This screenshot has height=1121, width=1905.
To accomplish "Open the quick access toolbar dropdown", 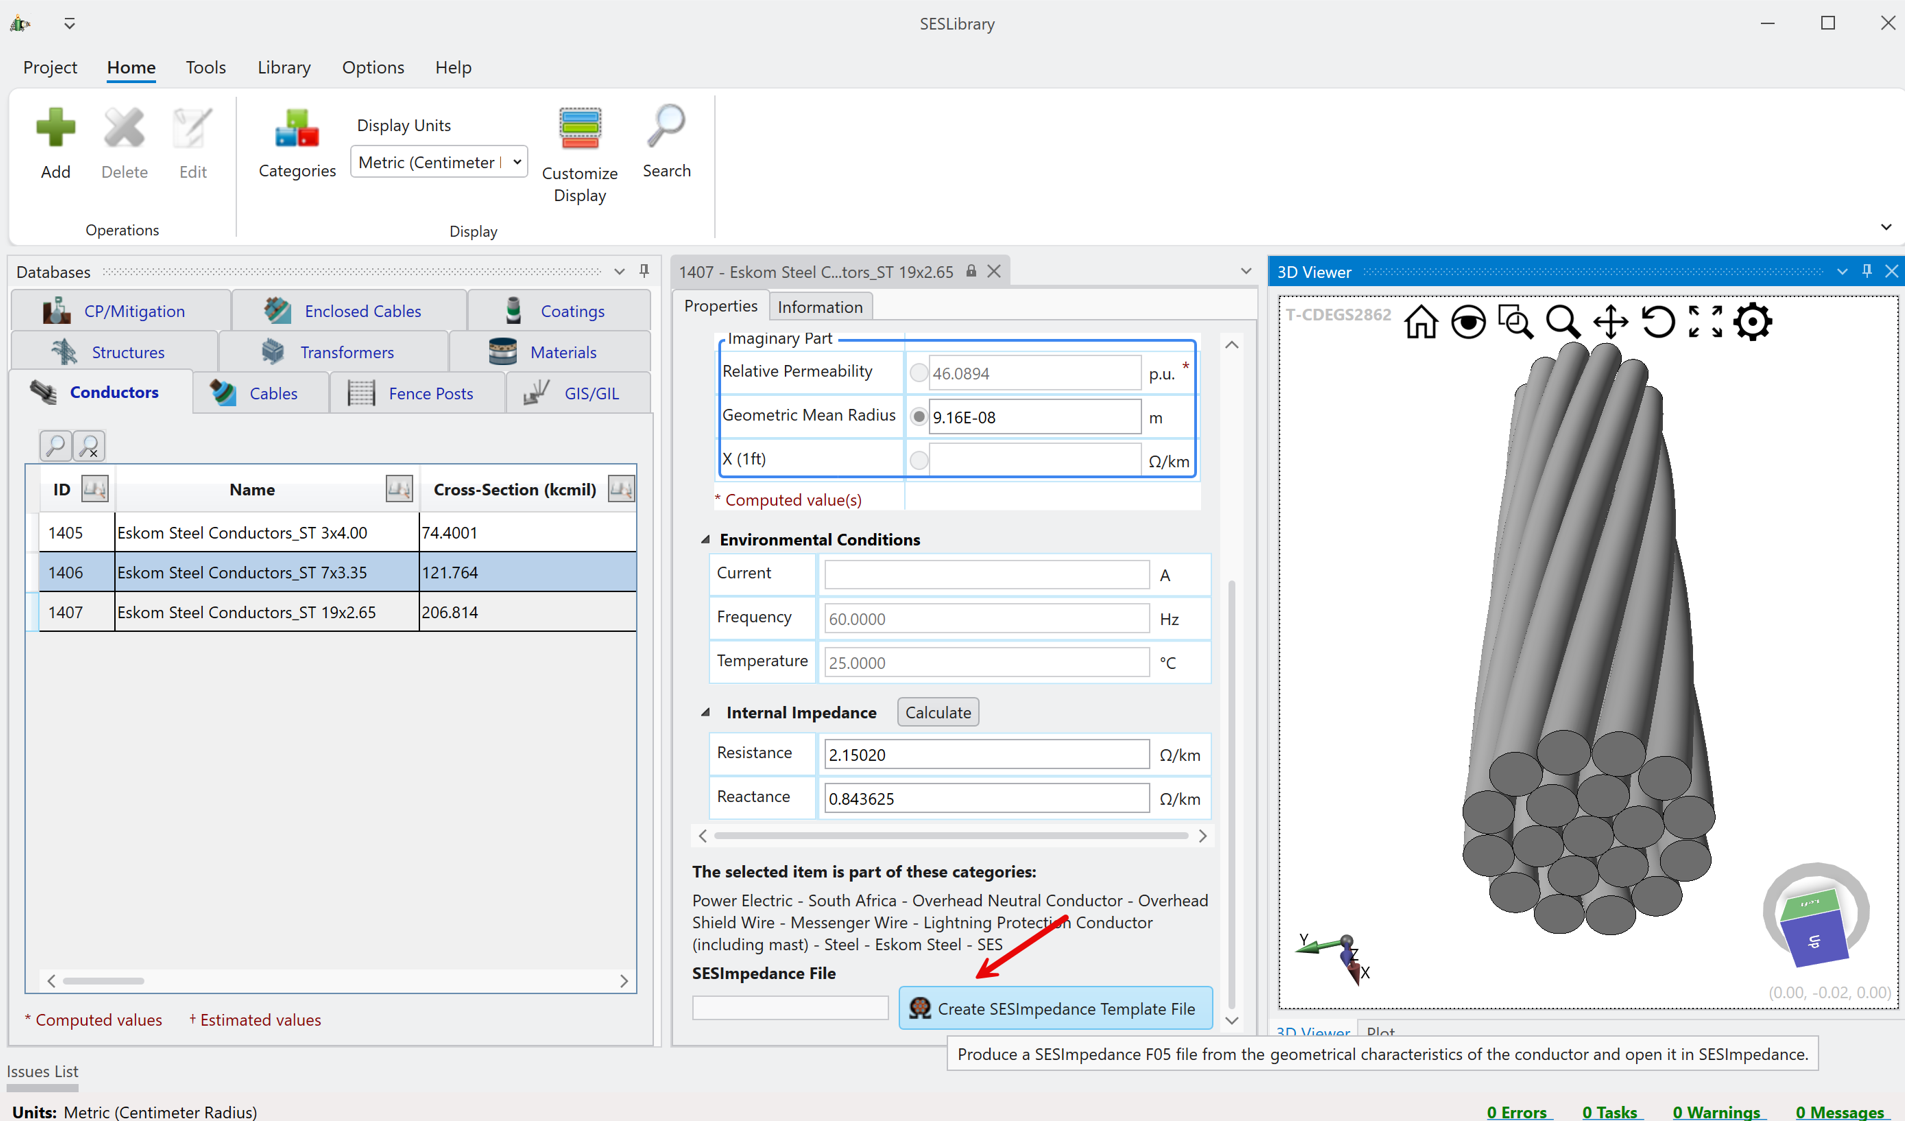I will (69, 23).
